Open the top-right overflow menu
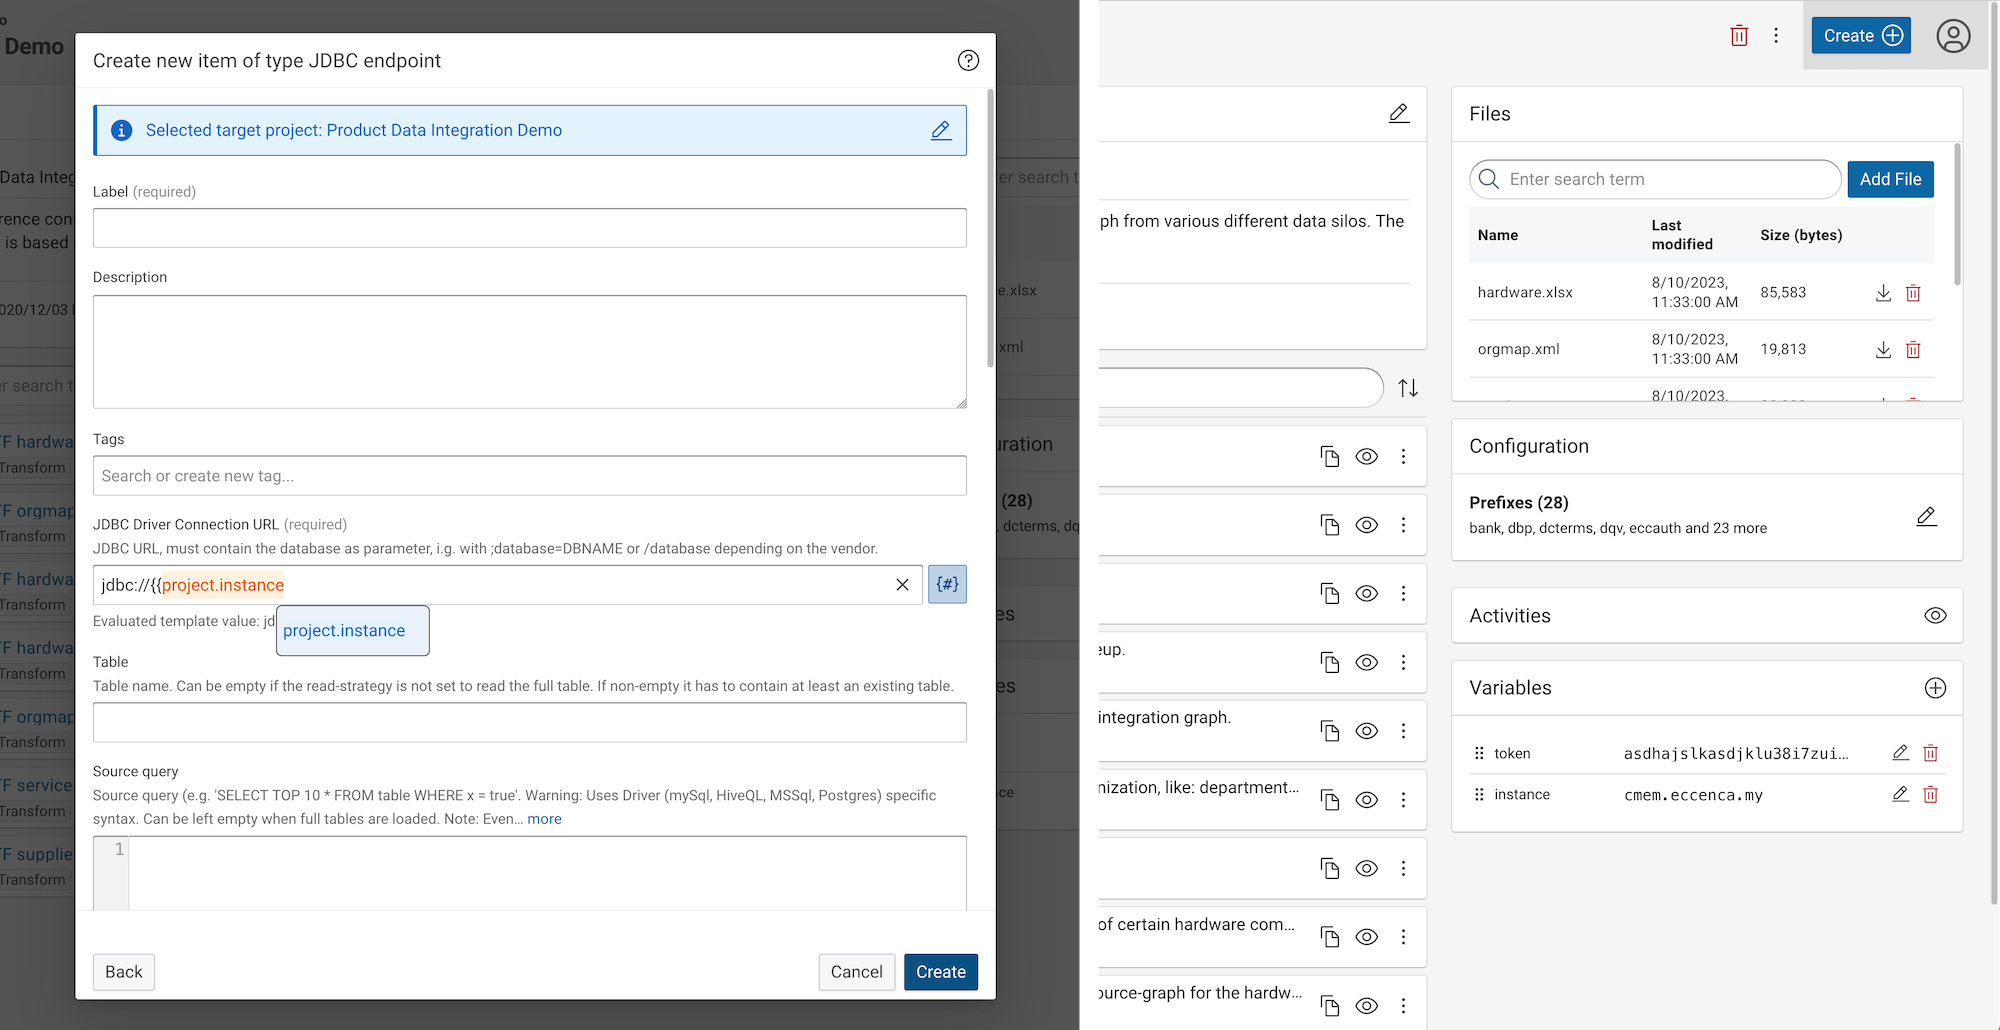 coord(1776,35)
